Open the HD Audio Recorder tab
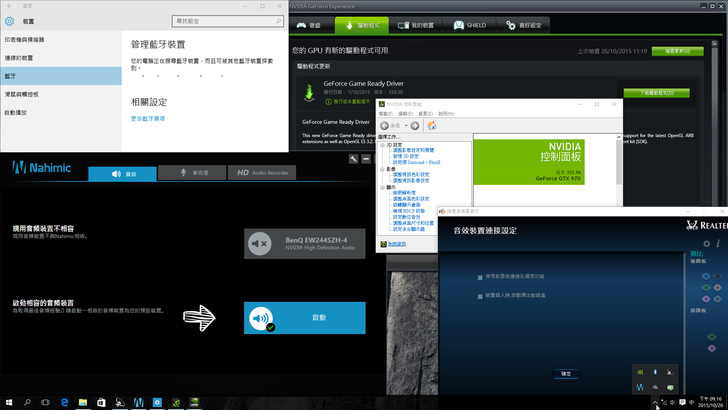 pos(262,173)
